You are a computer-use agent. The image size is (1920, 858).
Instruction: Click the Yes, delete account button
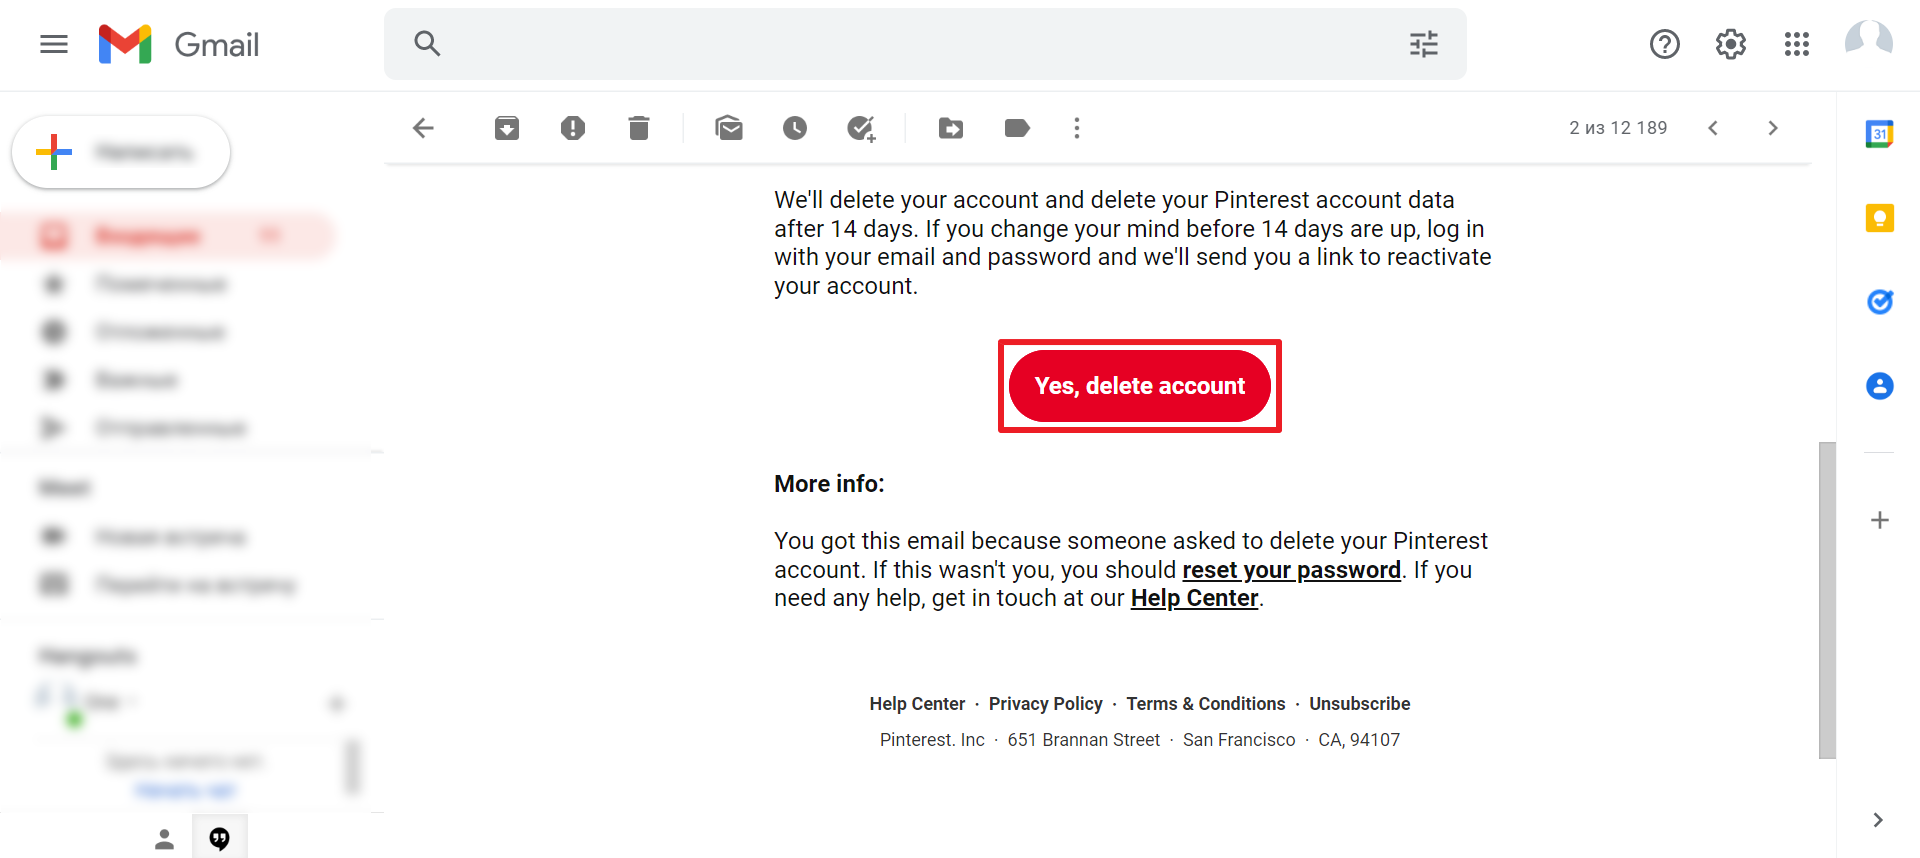coord(1140,386)
